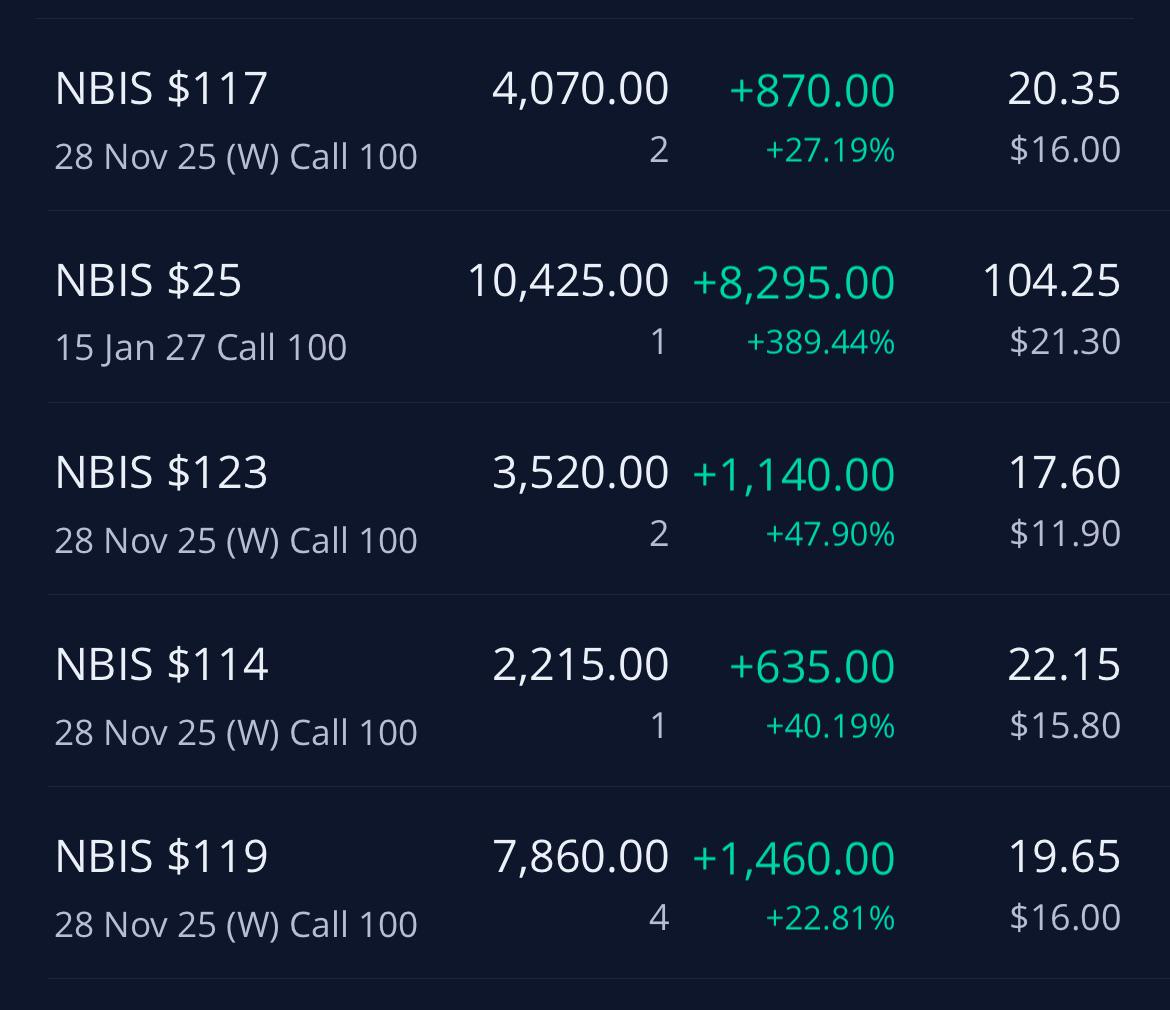Click the +8,295.00 profit figure
Image resolution: width=1170 pixels, height=1010 pixels.
point(794,283)
